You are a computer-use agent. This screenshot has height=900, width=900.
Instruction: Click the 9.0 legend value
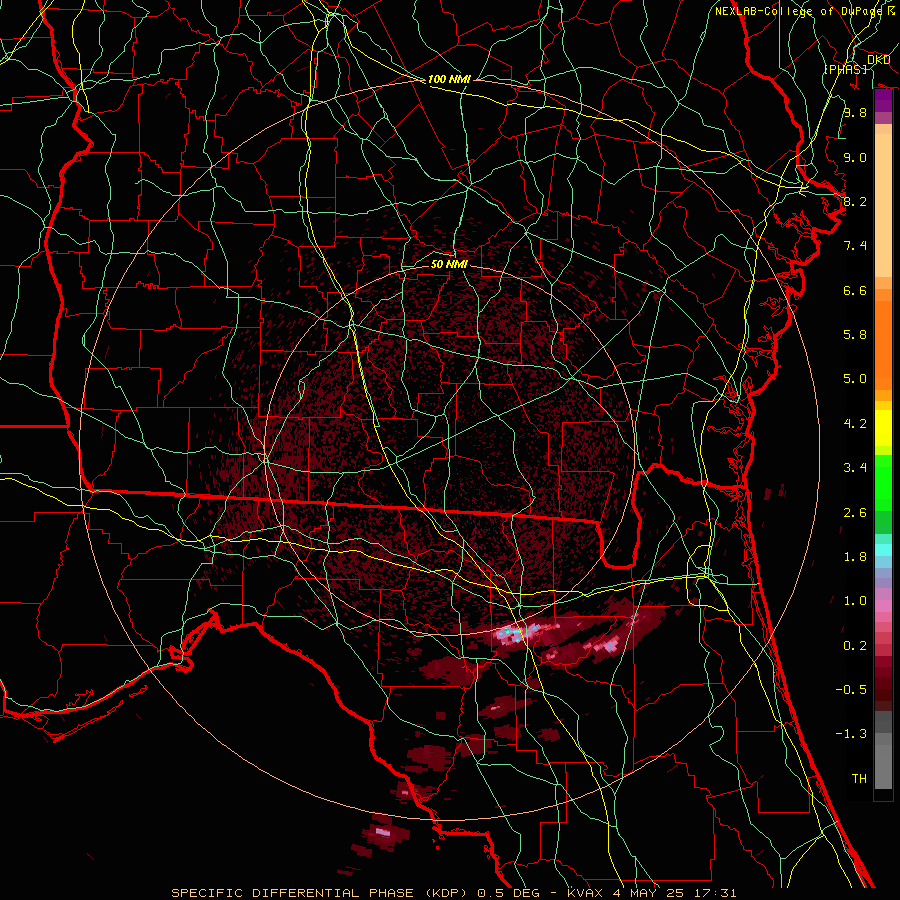point(855,157)
